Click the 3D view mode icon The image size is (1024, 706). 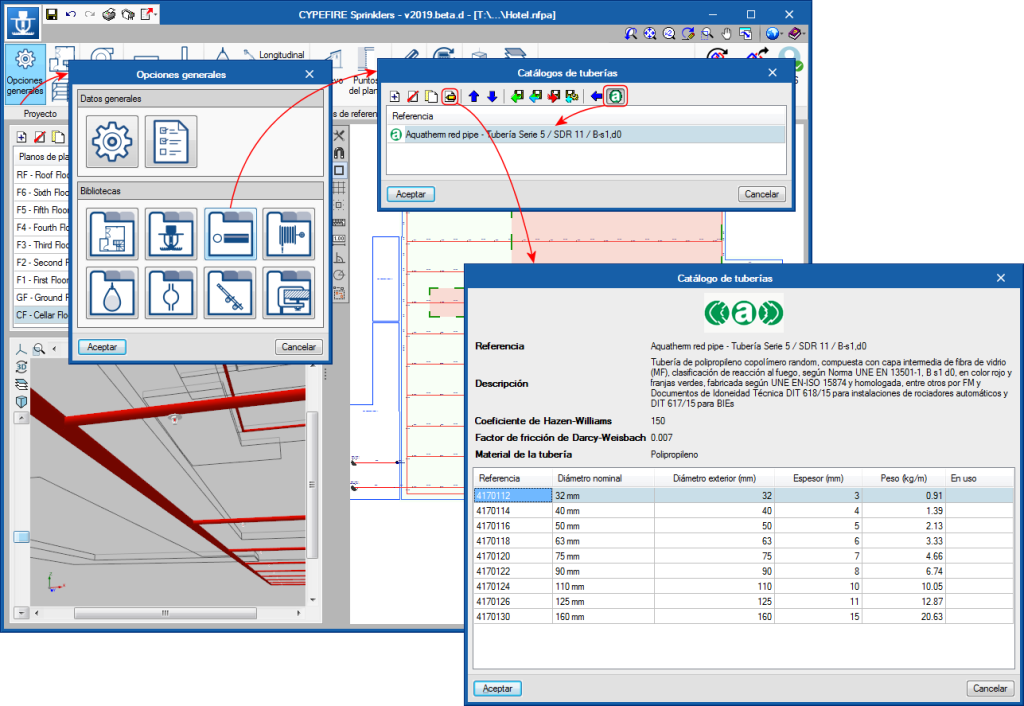[x=21, y=367]
